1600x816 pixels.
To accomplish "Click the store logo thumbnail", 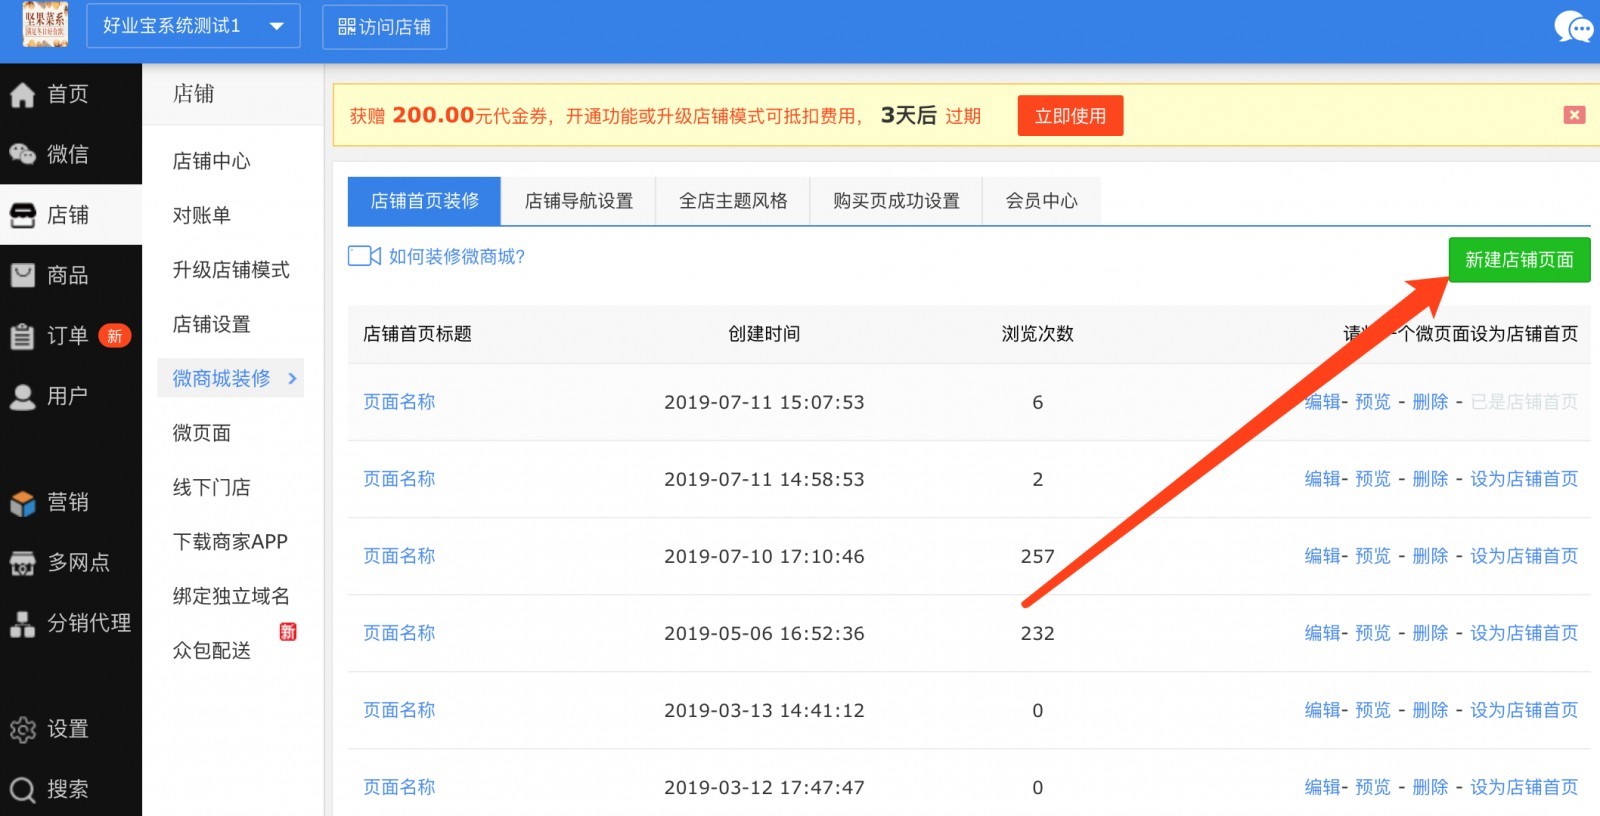I will [x=45, y=25].
